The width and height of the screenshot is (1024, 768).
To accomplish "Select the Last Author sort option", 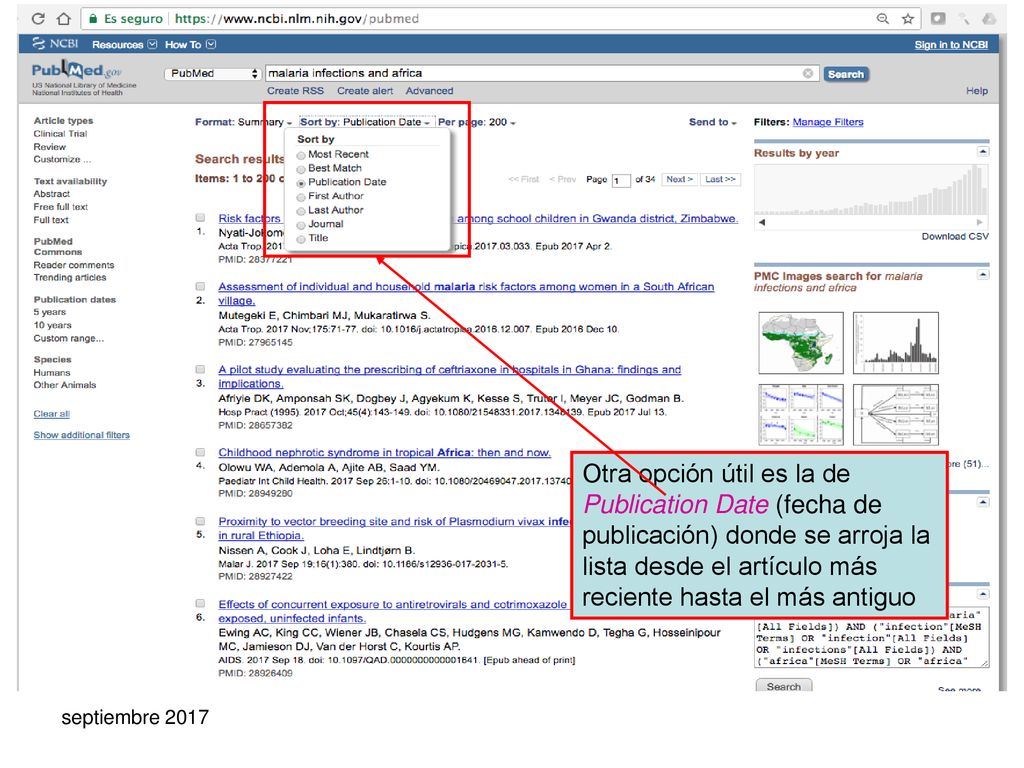I will pyautogui.click(x=301, y=211).
